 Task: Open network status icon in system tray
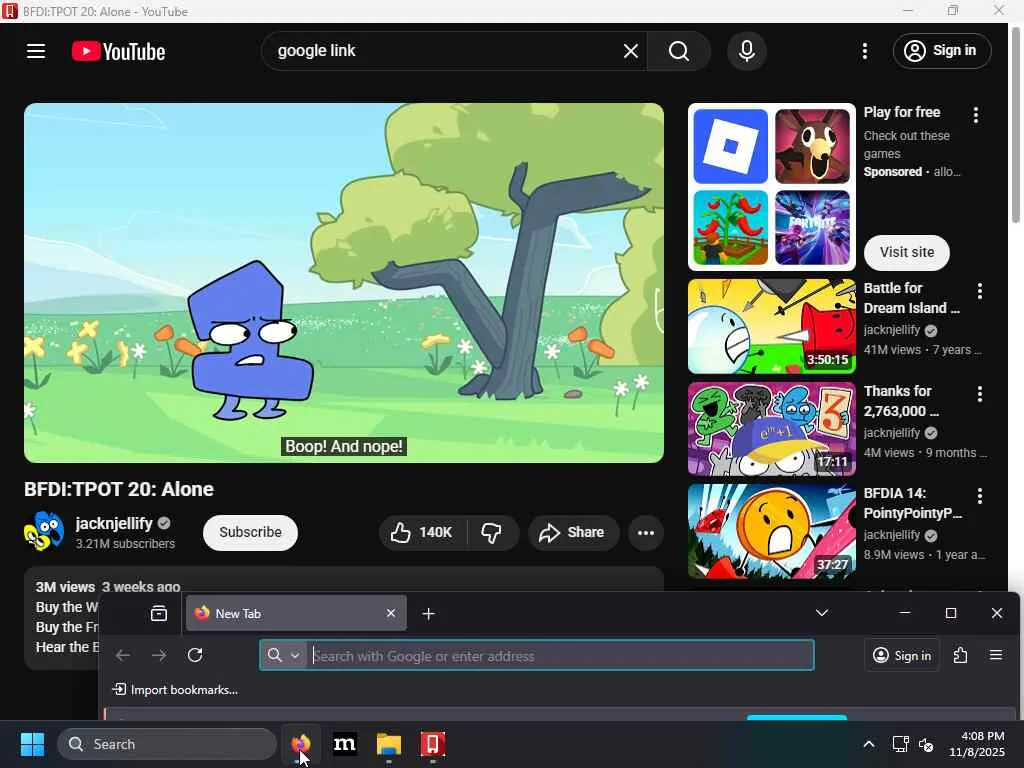pyautogui.click(x=901, y=744)
